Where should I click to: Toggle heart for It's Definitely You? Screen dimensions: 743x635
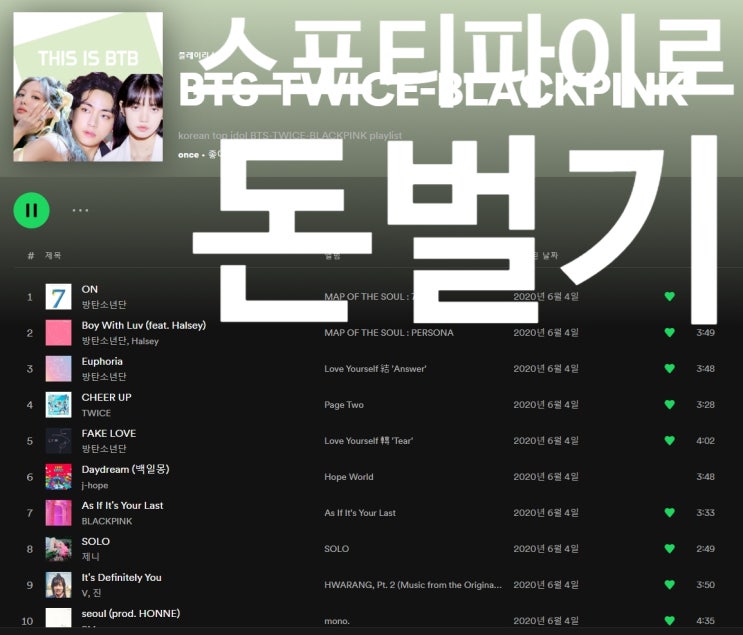[x=670, y=584]
